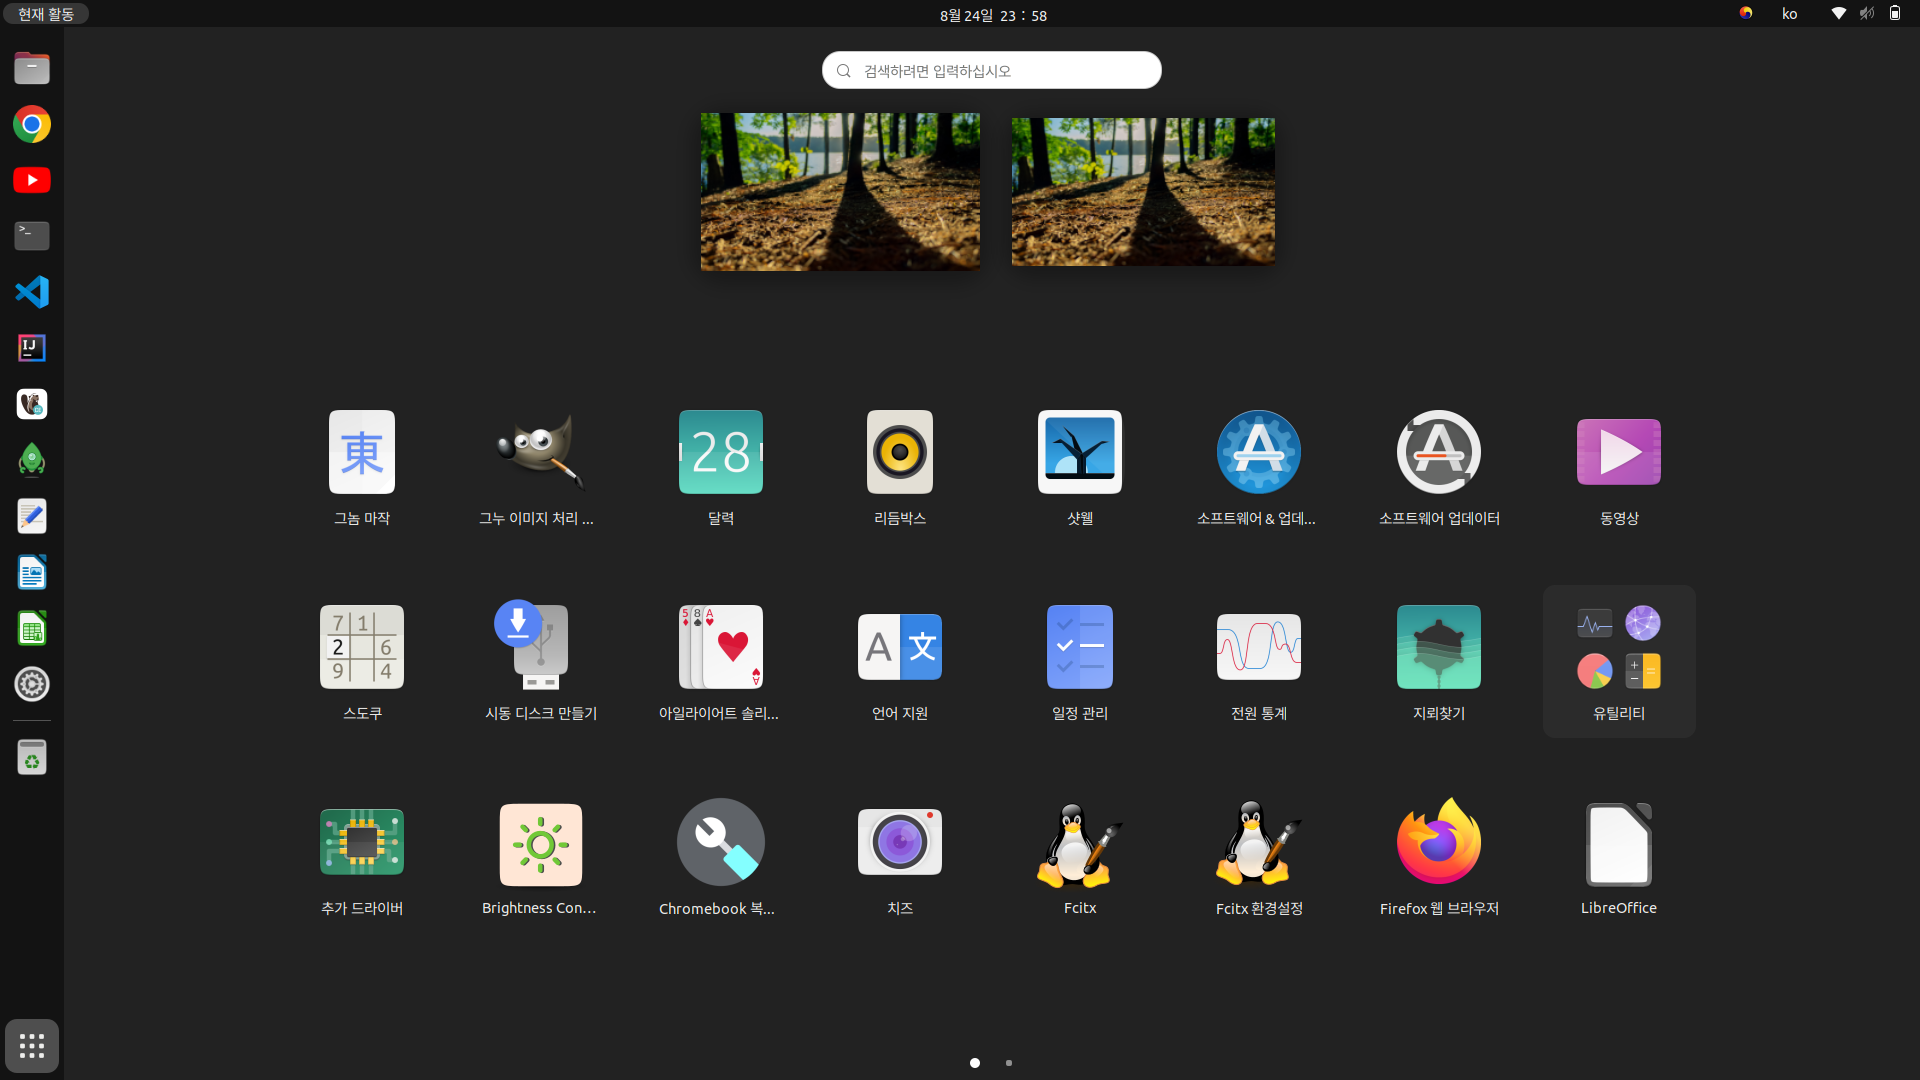Open the Cheese webcam app

point(899,842)
